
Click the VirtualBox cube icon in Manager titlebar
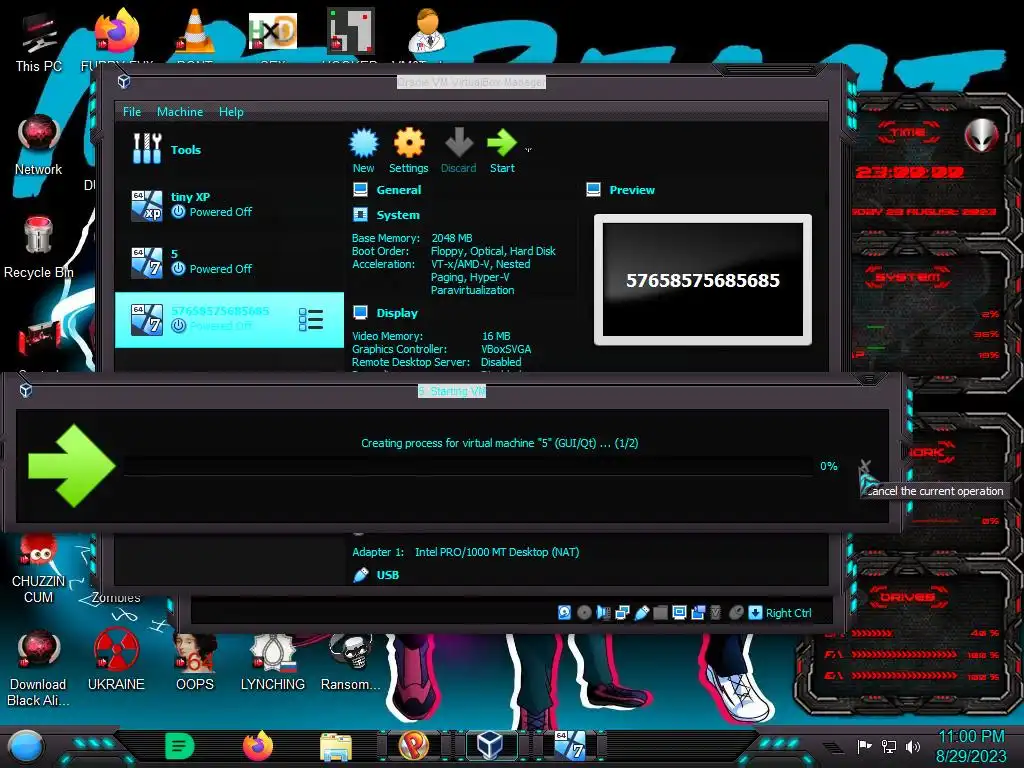pyautogui.click(x=123, y=82)
